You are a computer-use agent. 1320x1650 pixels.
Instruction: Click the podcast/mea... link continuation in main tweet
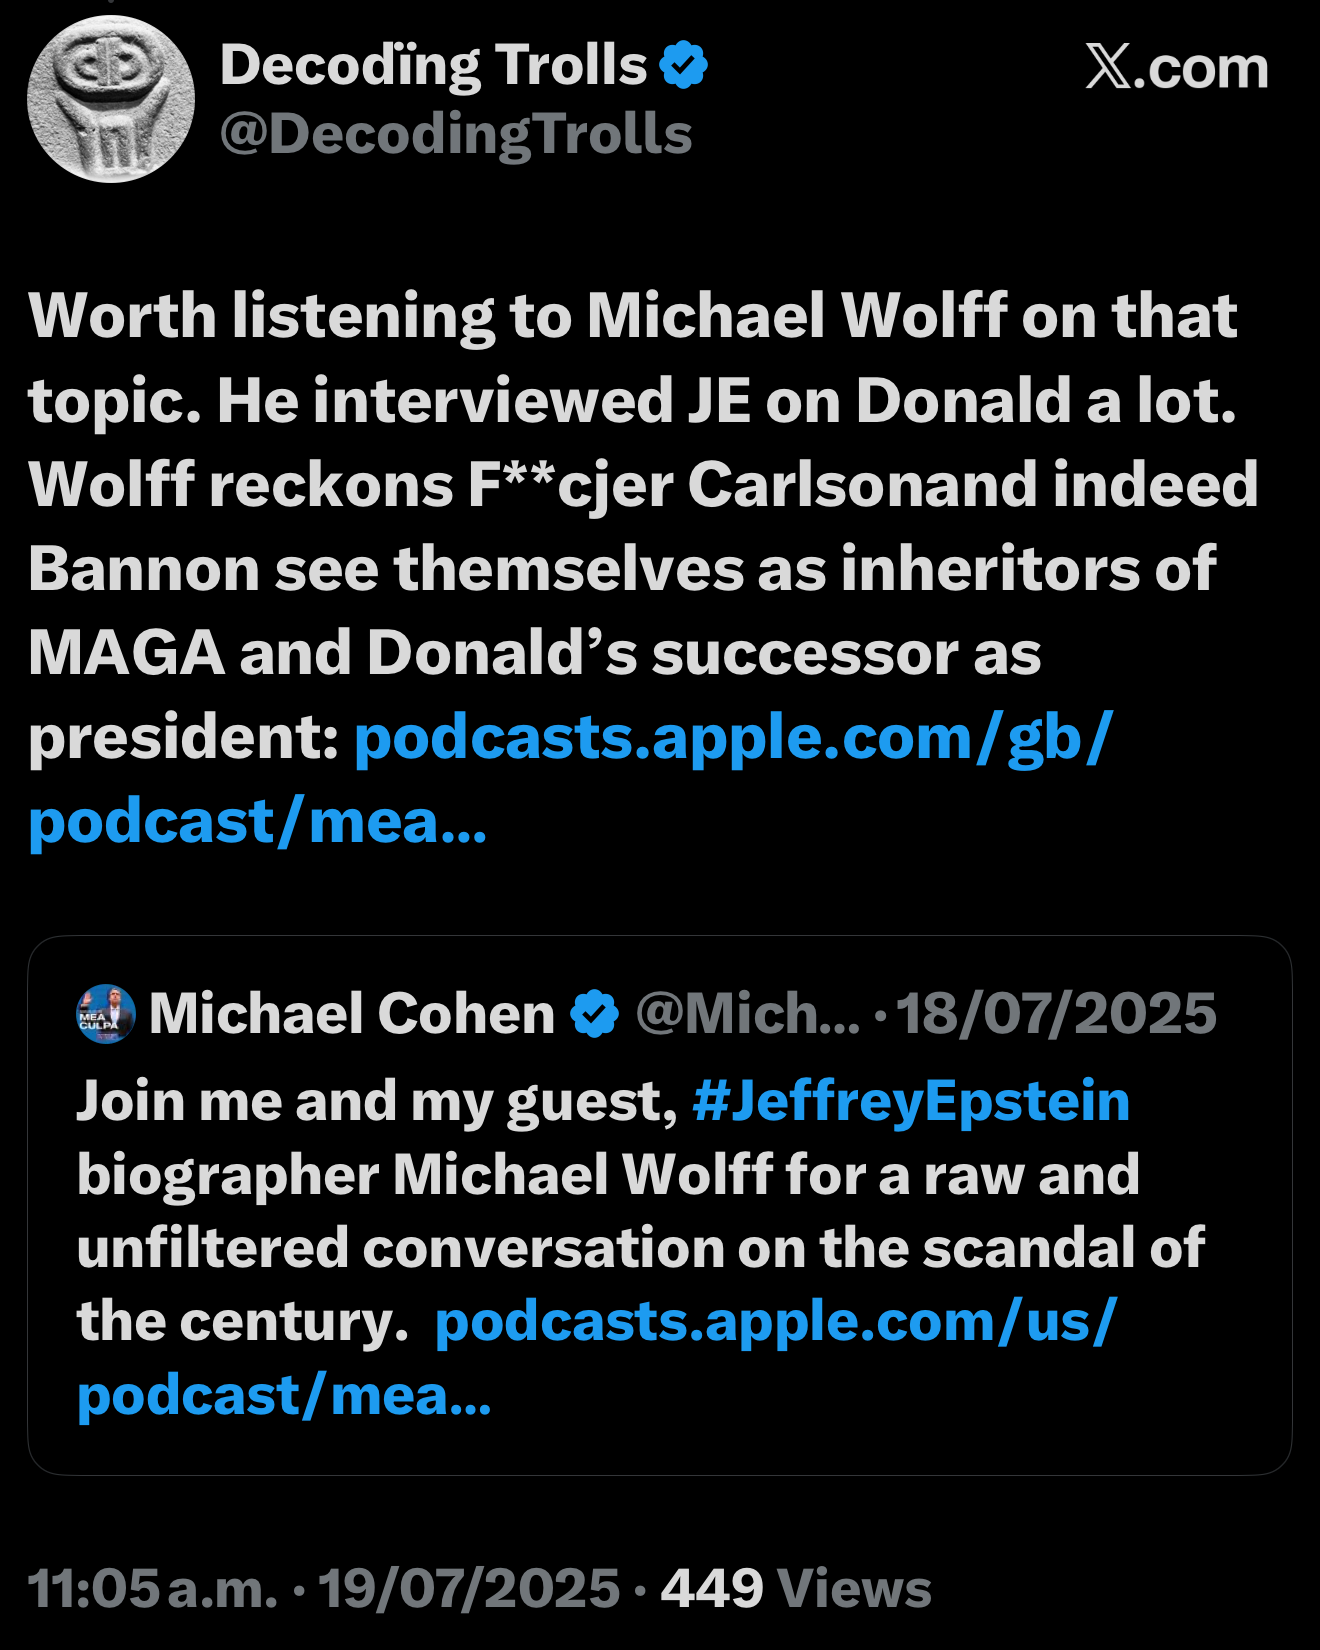258,822
